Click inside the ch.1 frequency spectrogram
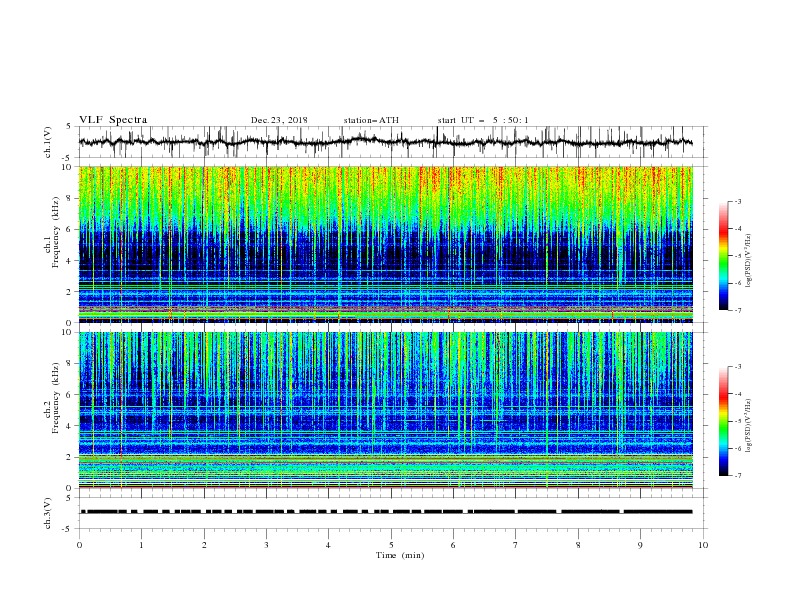 coord(386,244)
